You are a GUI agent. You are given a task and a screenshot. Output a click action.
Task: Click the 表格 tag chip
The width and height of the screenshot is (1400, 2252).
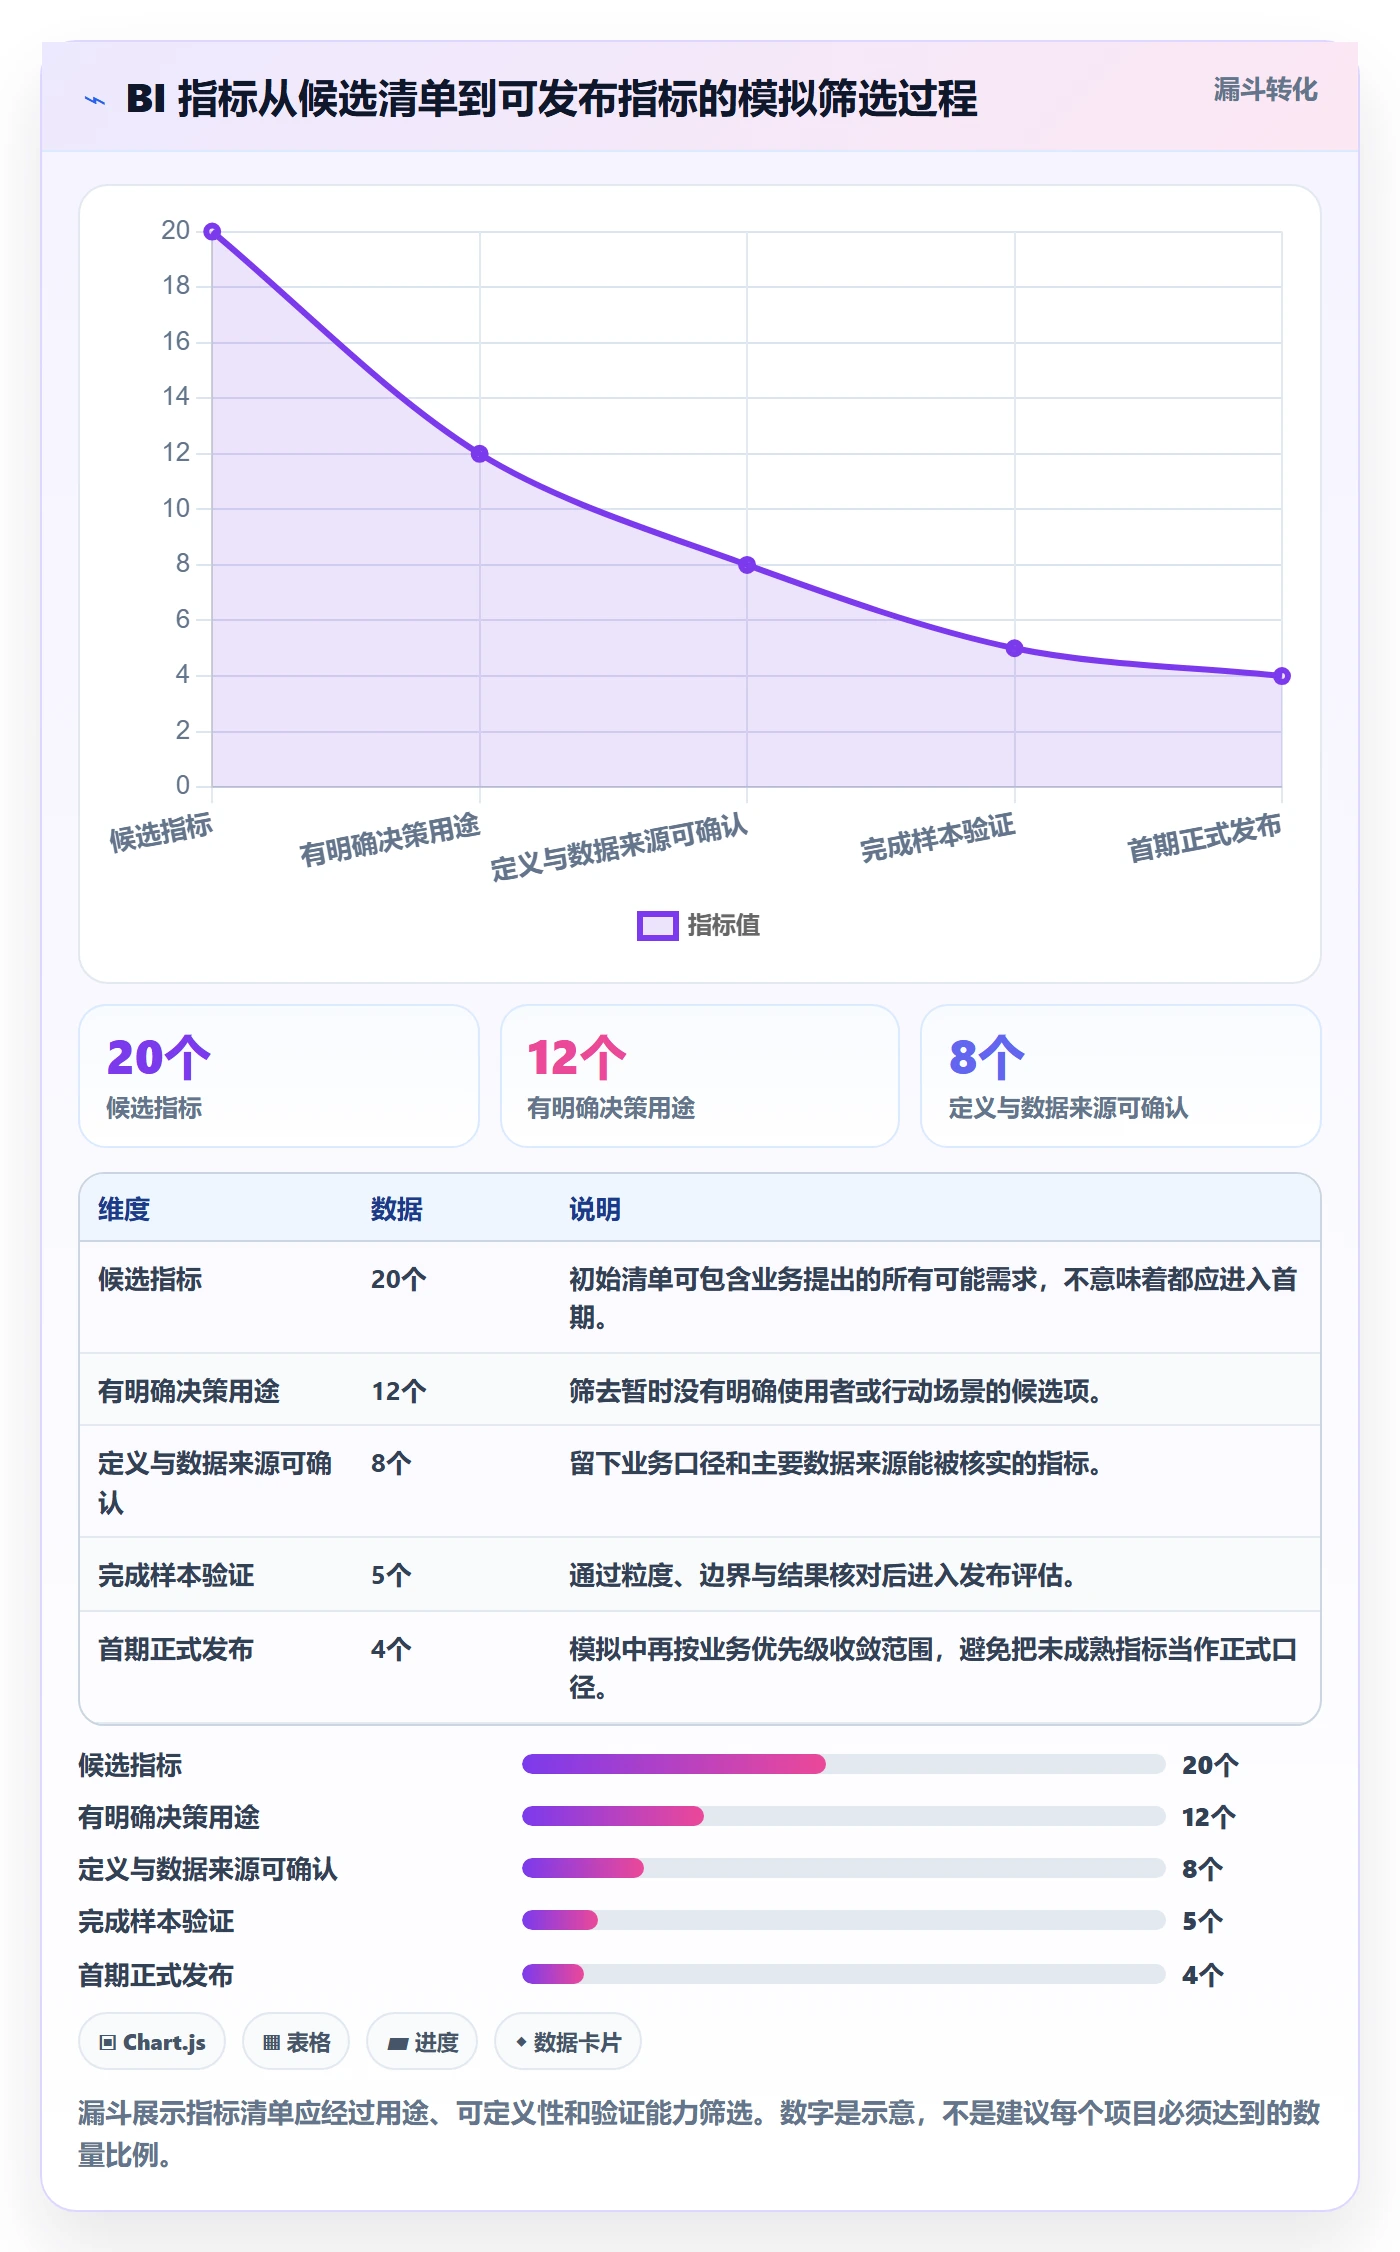(x=296, y=2042)
